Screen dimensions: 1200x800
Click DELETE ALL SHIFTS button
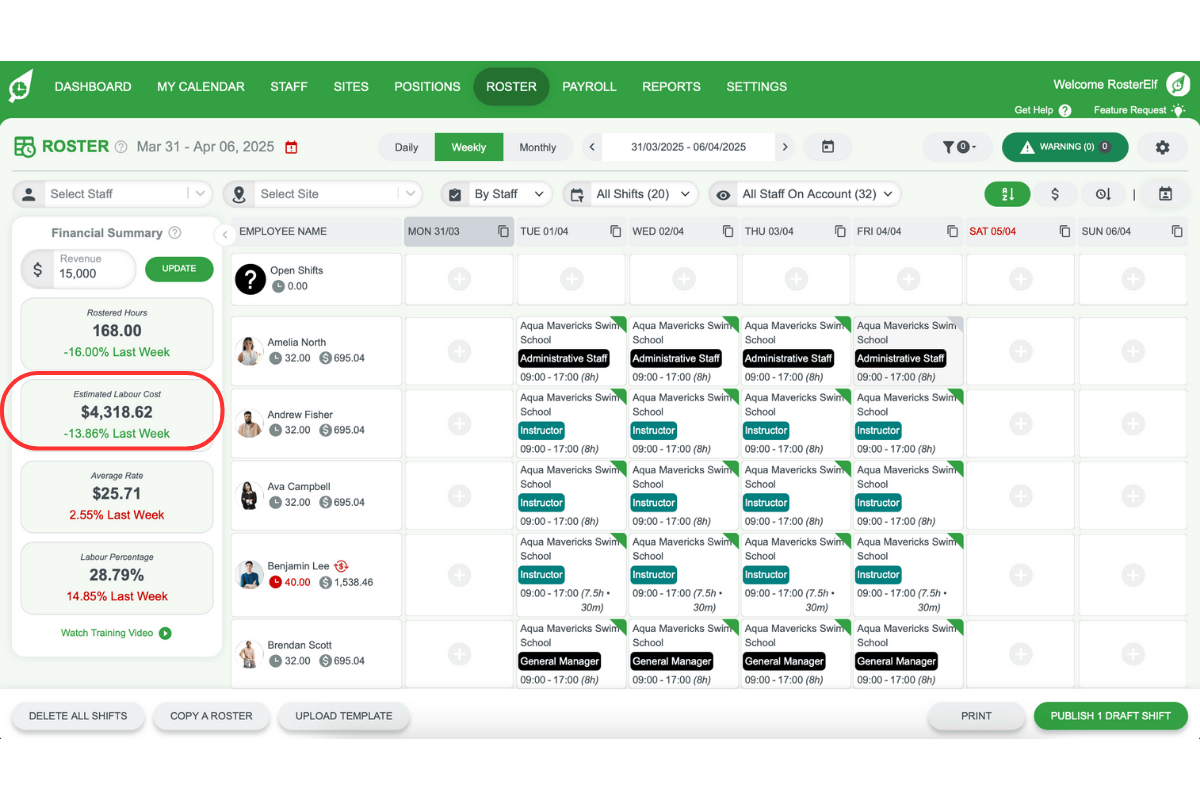(77, 716)
